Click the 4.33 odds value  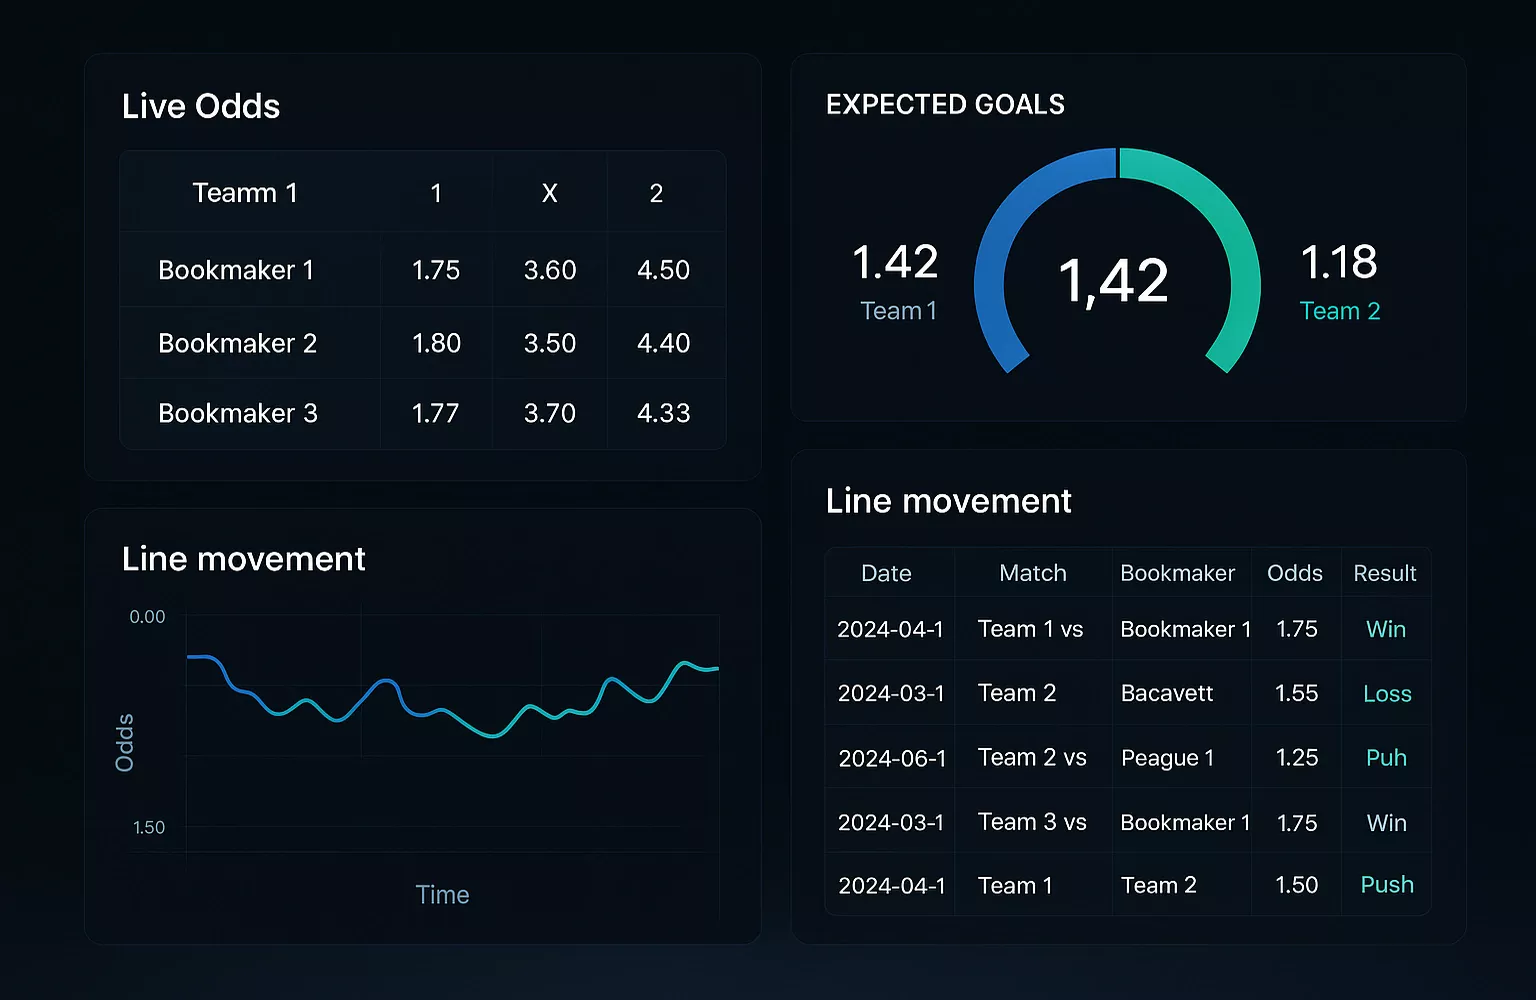tap(663, 413)
